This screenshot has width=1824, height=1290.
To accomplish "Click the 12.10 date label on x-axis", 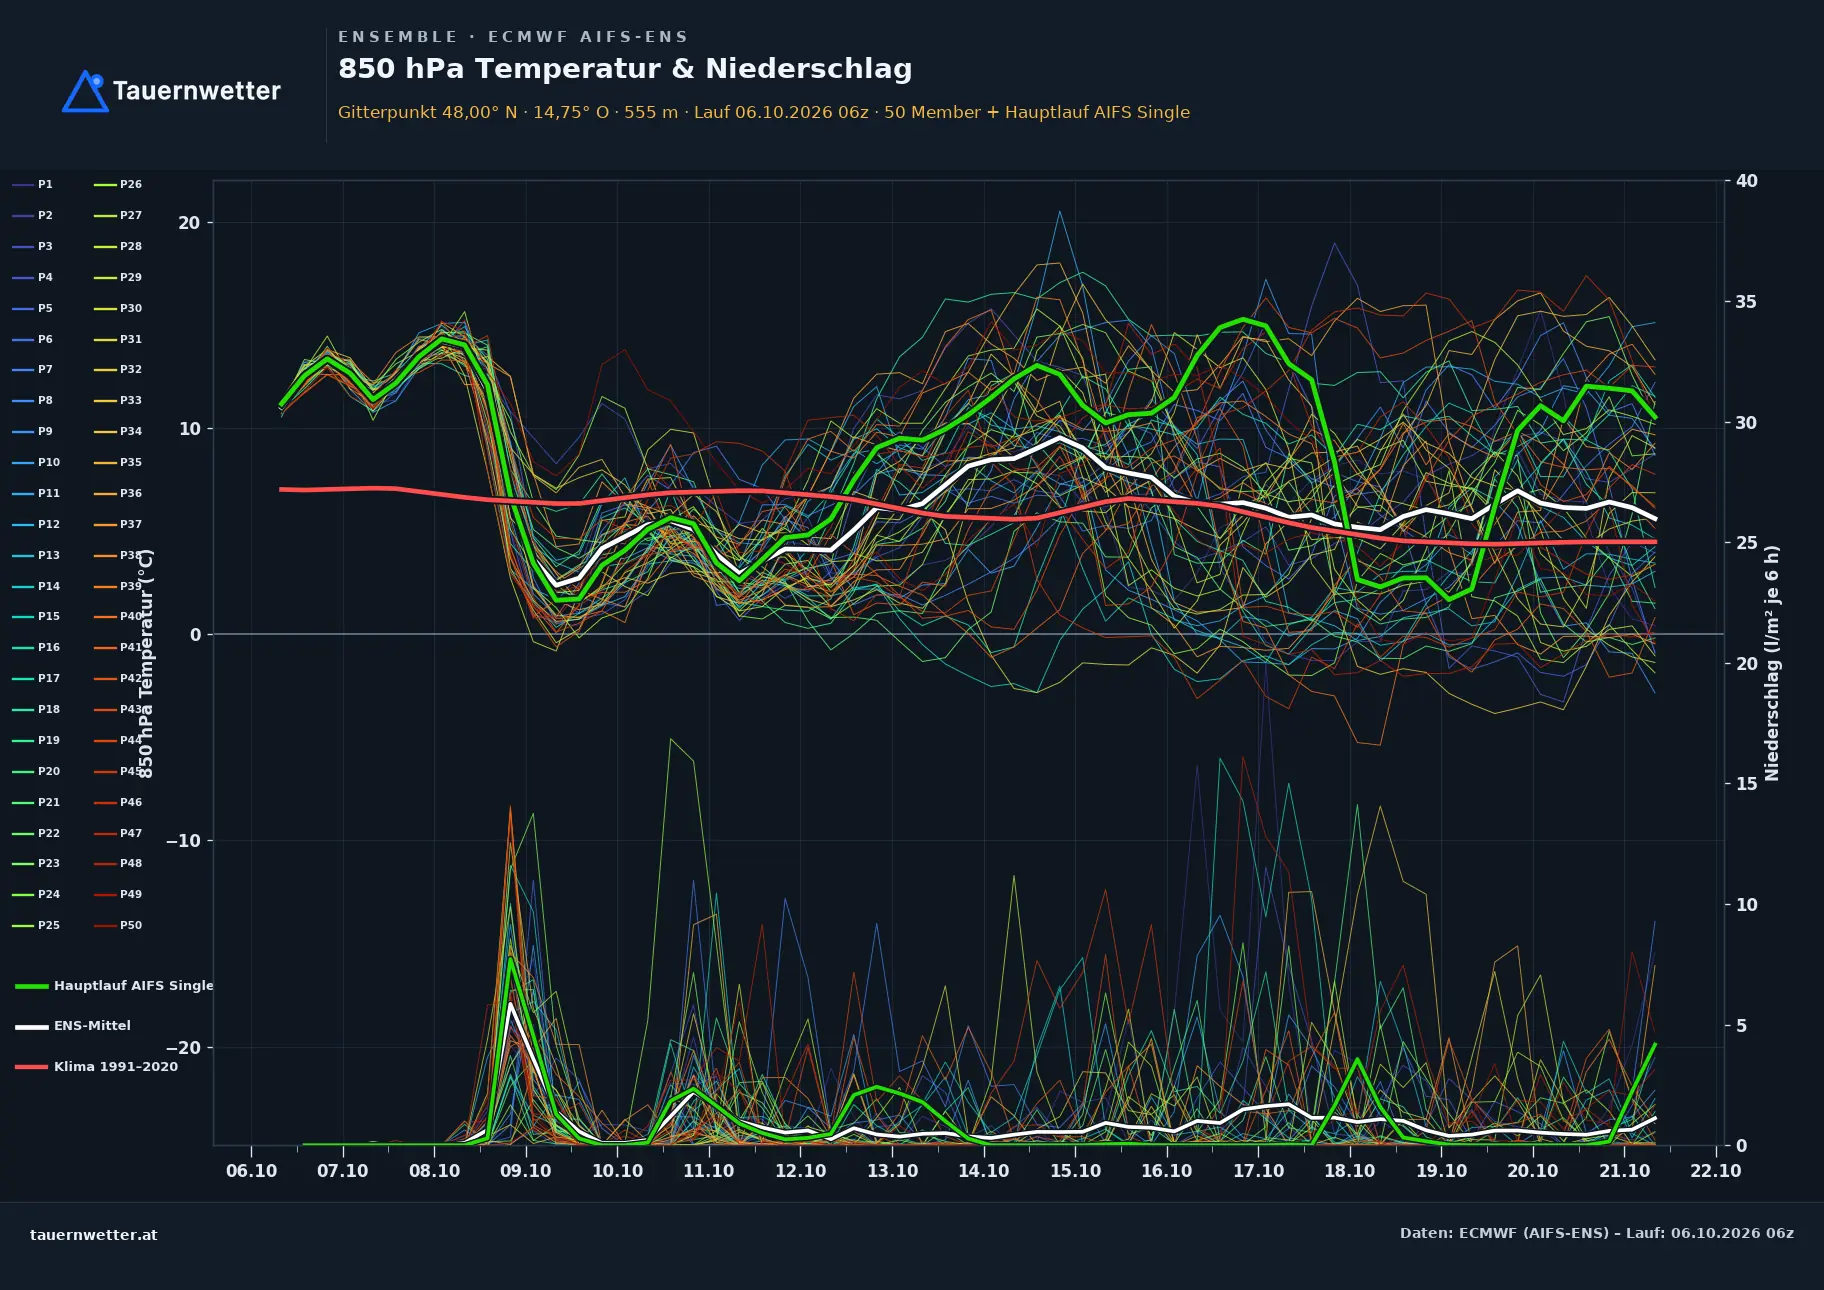I will (800, 1171).
